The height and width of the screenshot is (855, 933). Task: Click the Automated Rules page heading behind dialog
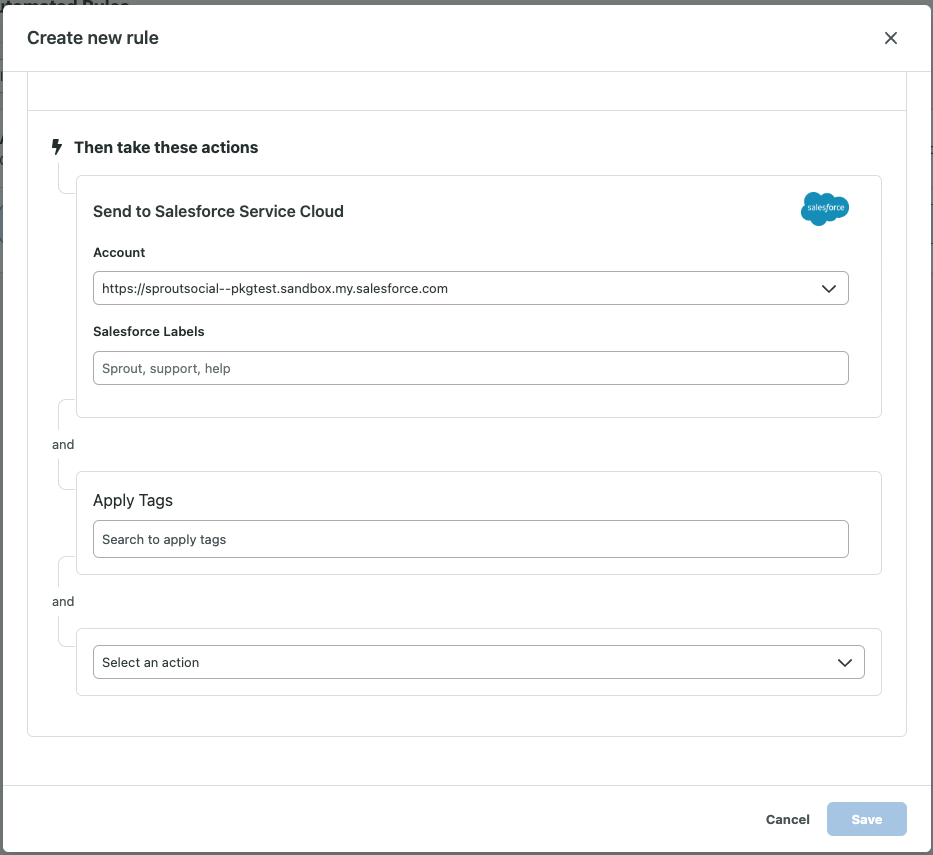pos(64,6)
